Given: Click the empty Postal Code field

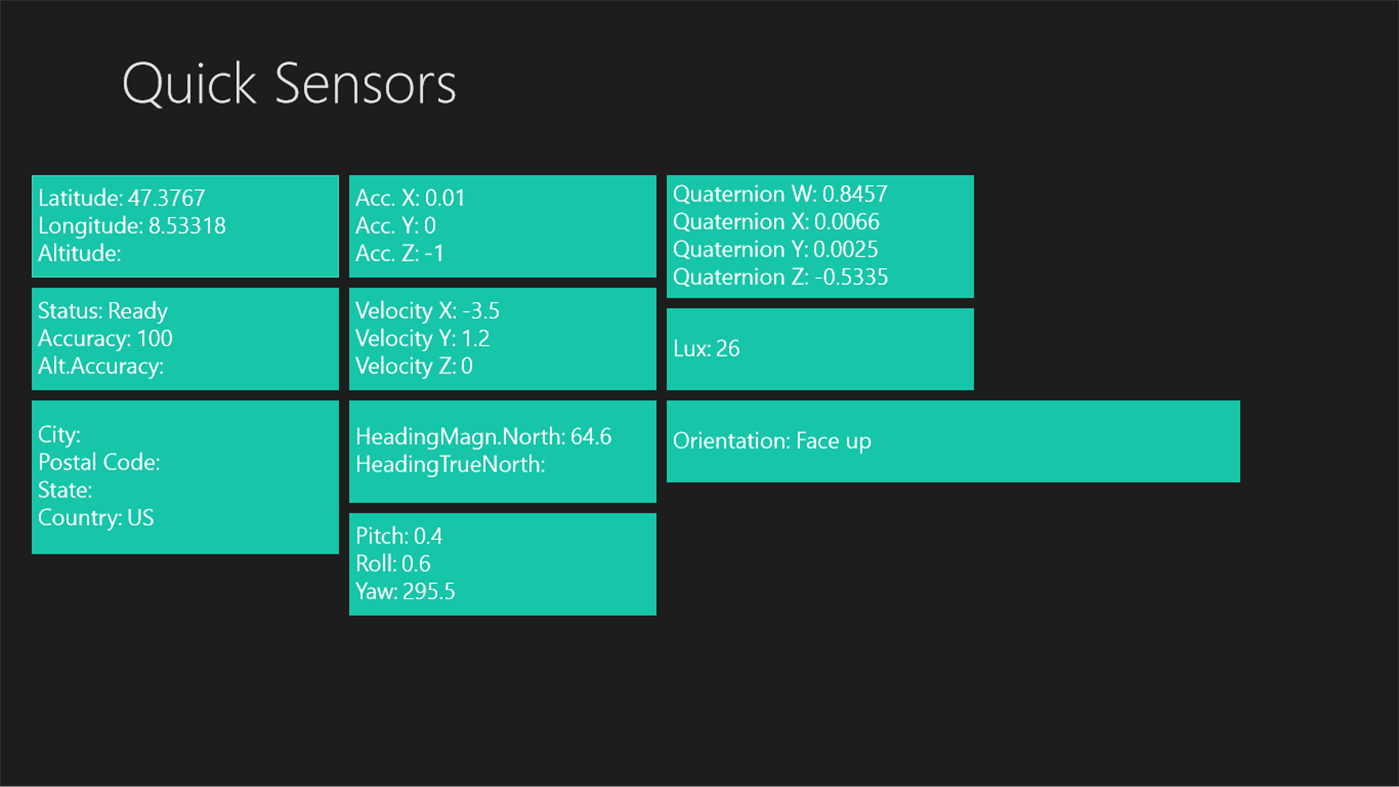Looking at the screenshot, I should [x=99, y=461].
